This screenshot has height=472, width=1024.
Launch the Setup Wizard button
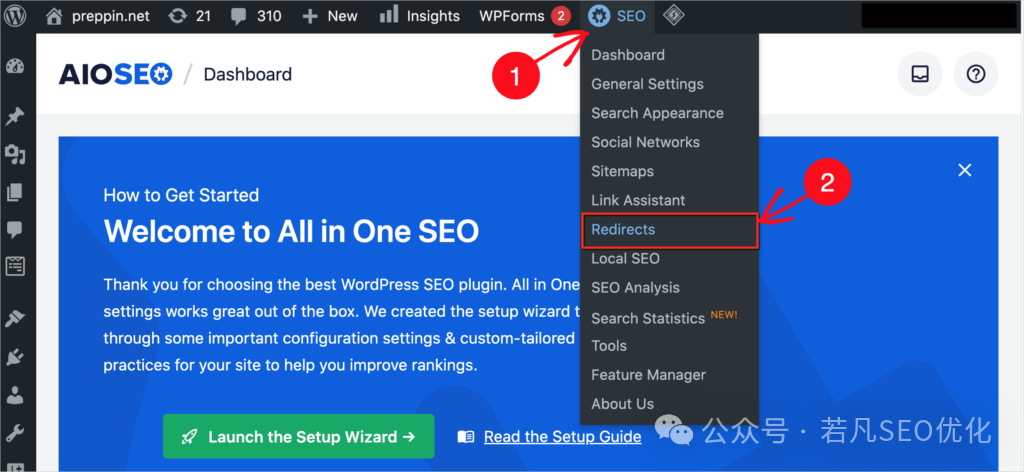[x=298, y=436]
